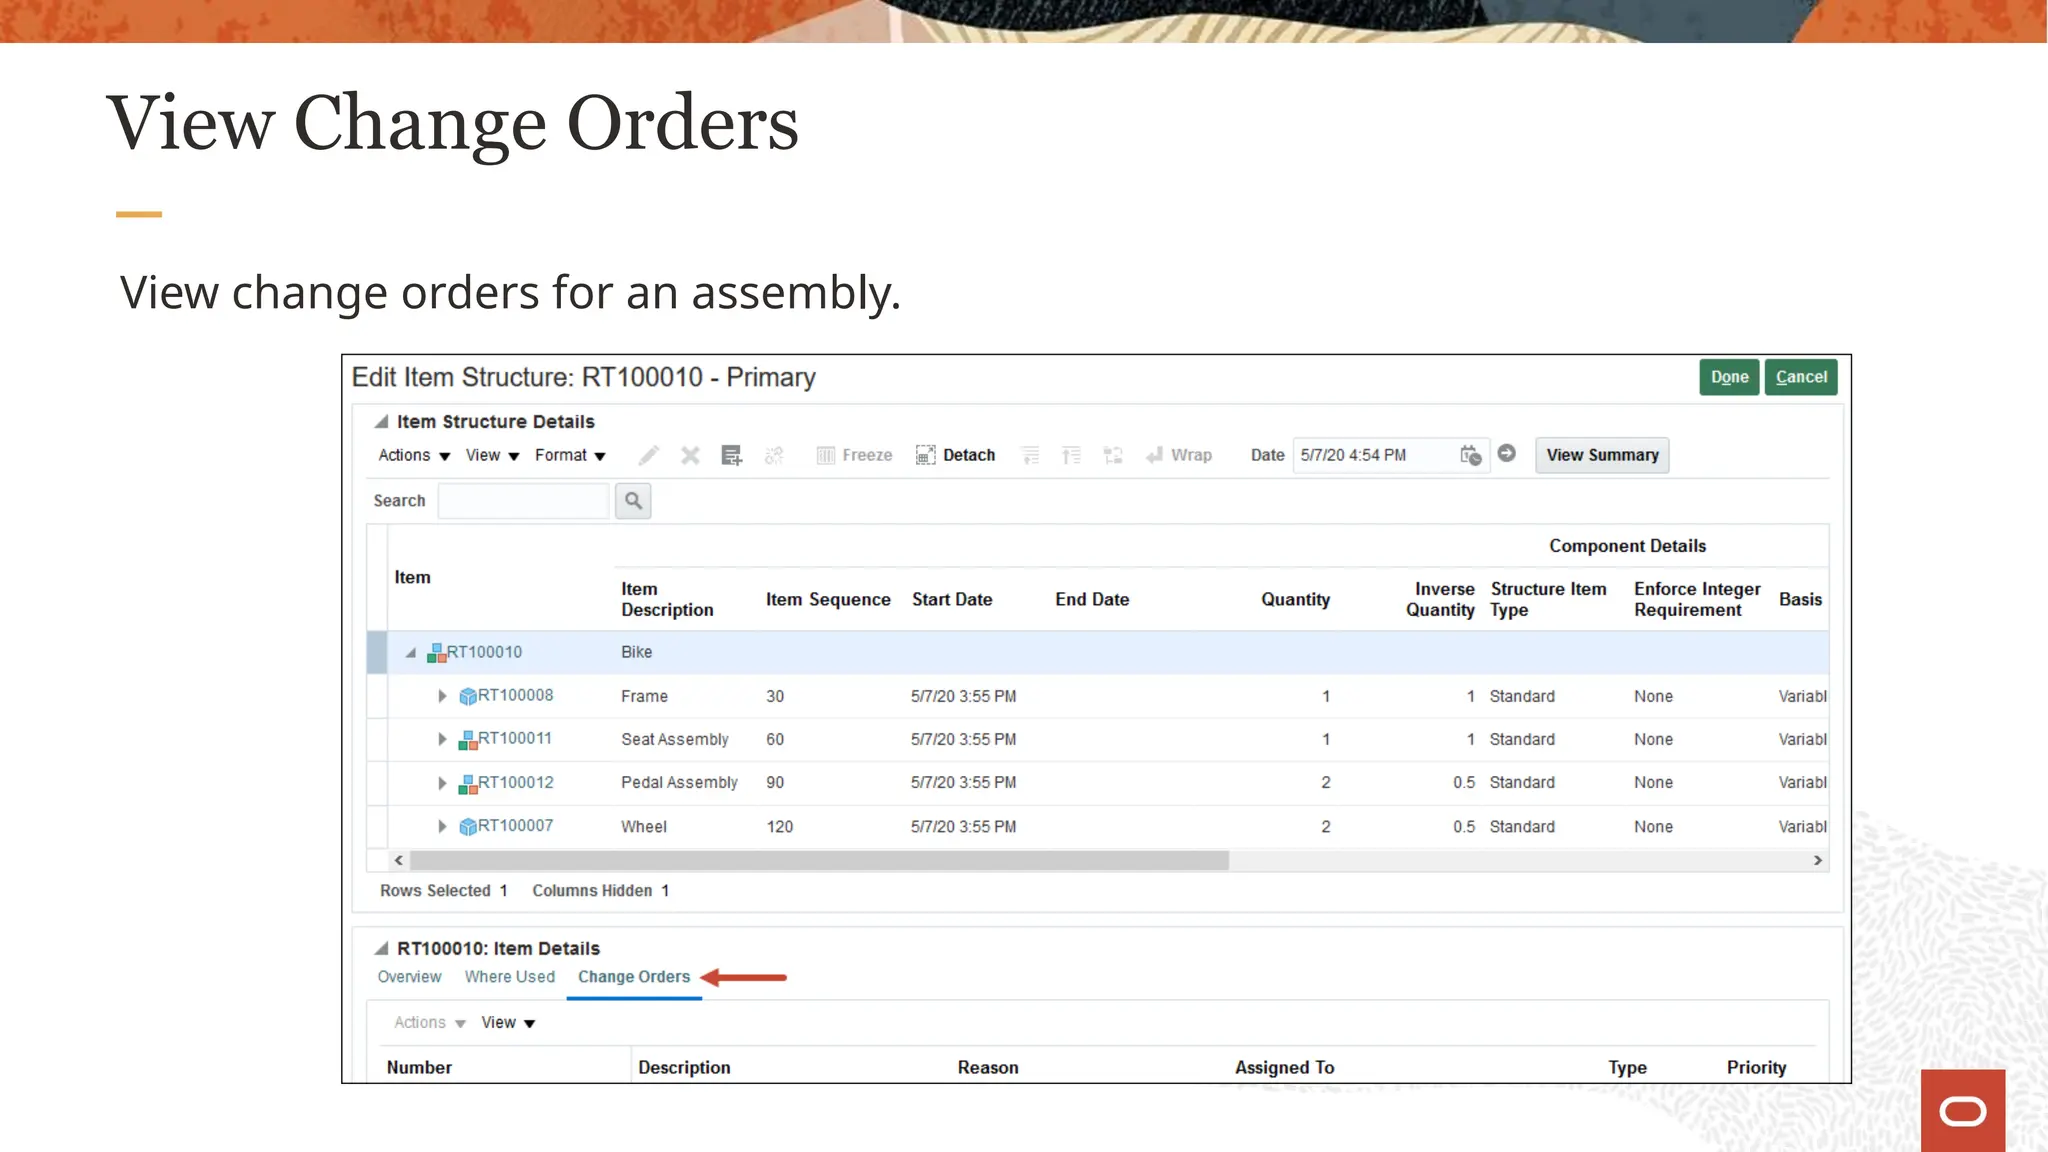Click the Item Sequence column header
The image size is (2048, 1152).
pos(828,599)
